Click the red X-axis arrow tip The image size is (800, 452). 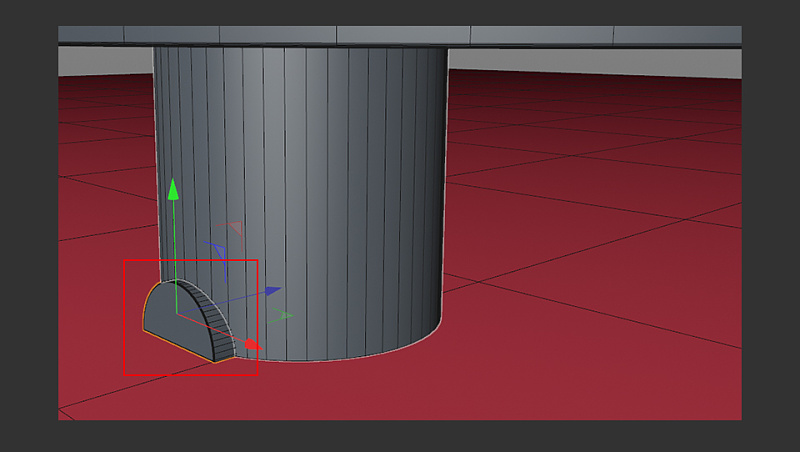[253, 346]
